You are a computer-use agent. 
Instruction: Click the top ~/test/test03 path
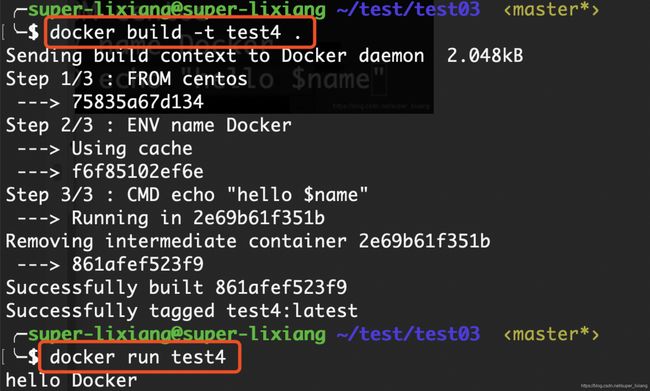pos(408,9)
